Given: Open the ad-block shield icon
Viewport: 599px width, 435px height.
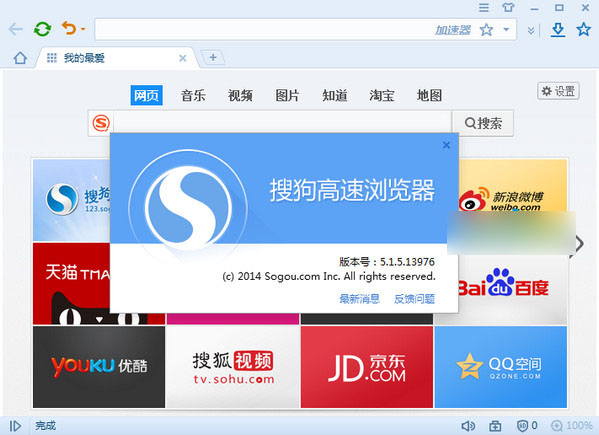Looking at the screenshot, I should (x=522, y=426).
